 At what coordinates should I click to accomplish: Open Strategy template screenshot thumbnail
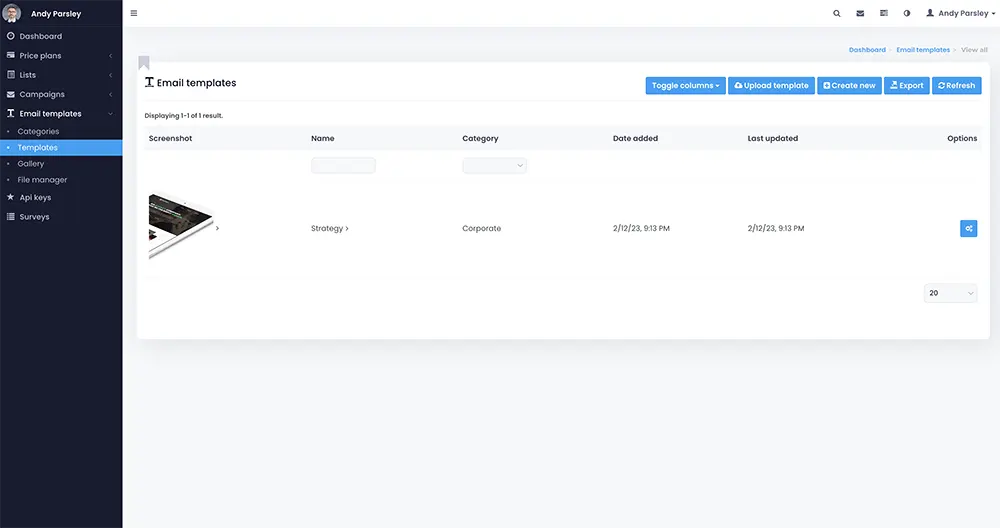coord(180,226)
